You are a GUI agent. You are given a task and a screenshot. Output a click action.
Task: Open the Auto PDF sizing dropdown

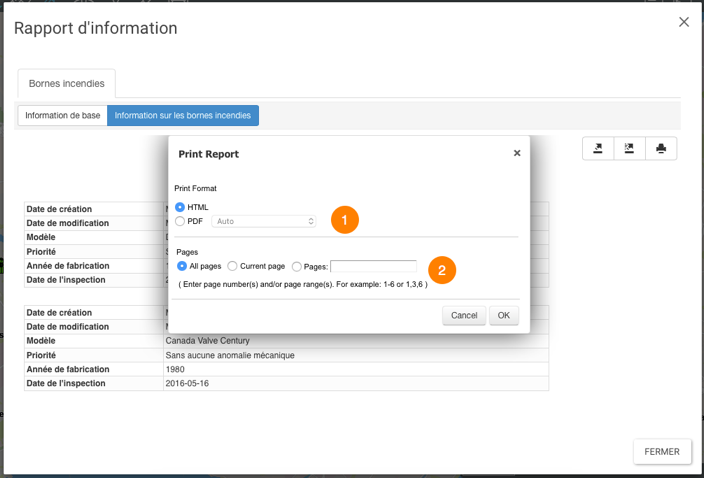pos(264,221)
